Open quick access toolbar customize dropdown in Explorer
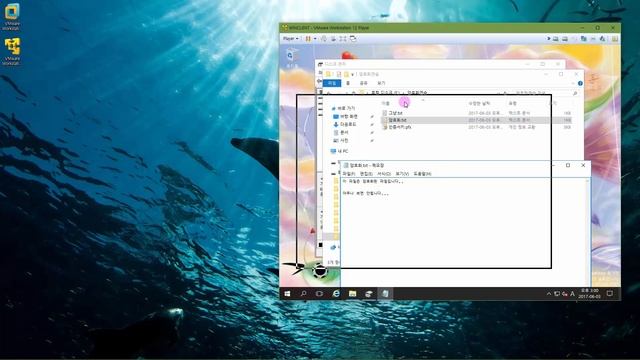Viewport: 640px width, 360px height. click(352, 74)
